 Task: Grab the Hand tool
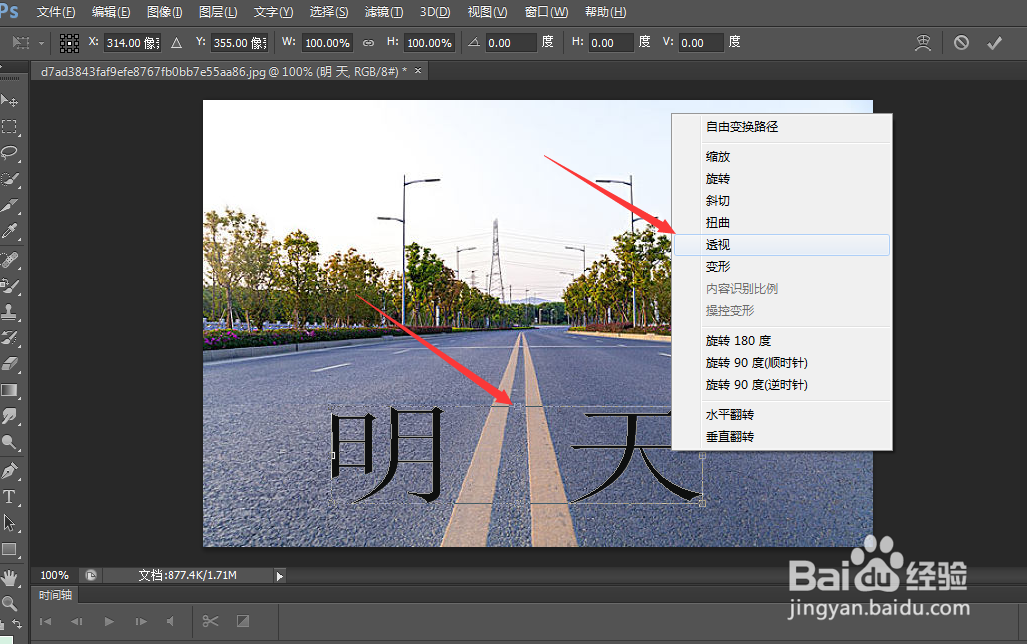pos(11,576)
